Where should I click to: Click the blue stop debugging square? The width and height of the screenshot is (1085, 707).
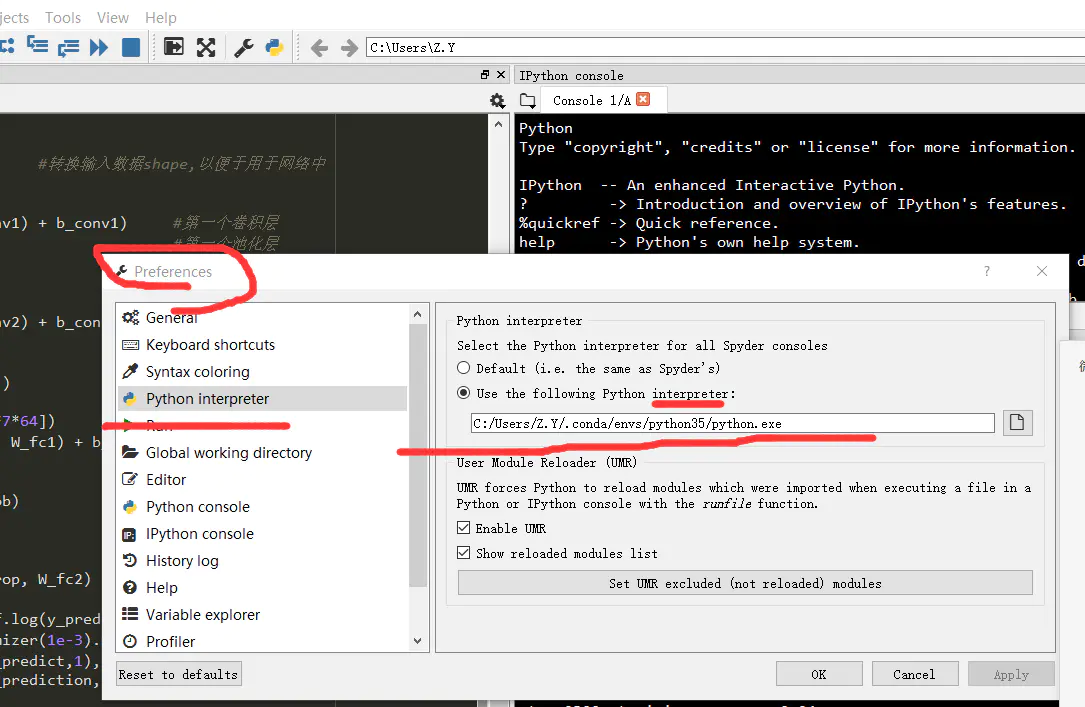[131, 47]
